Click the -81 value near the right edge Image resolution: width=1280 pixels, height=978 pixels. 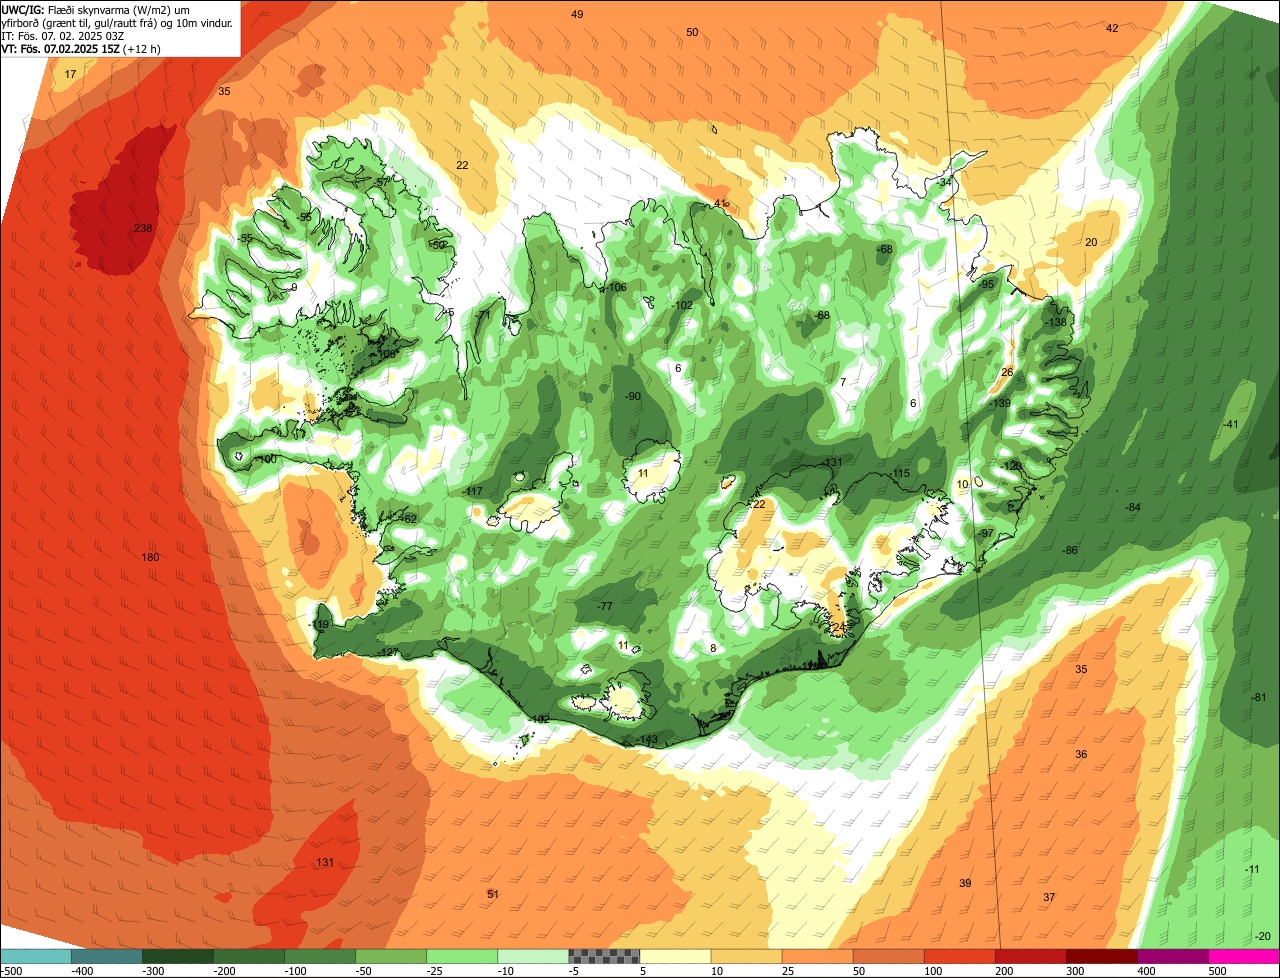coord(1258,697)
